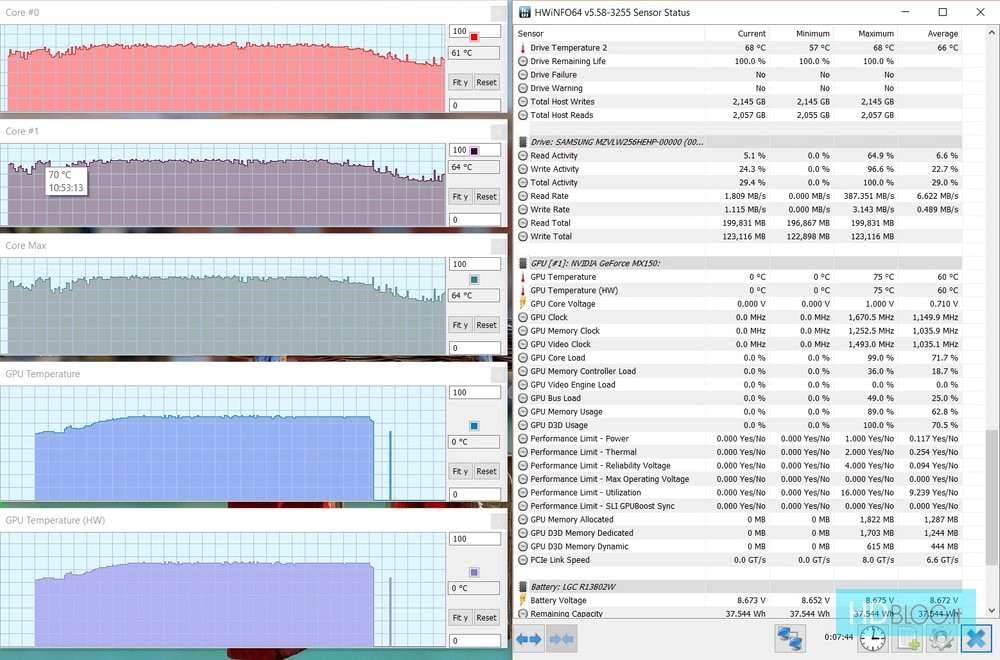Close sensor status with the blue X icon

point(976,638)
